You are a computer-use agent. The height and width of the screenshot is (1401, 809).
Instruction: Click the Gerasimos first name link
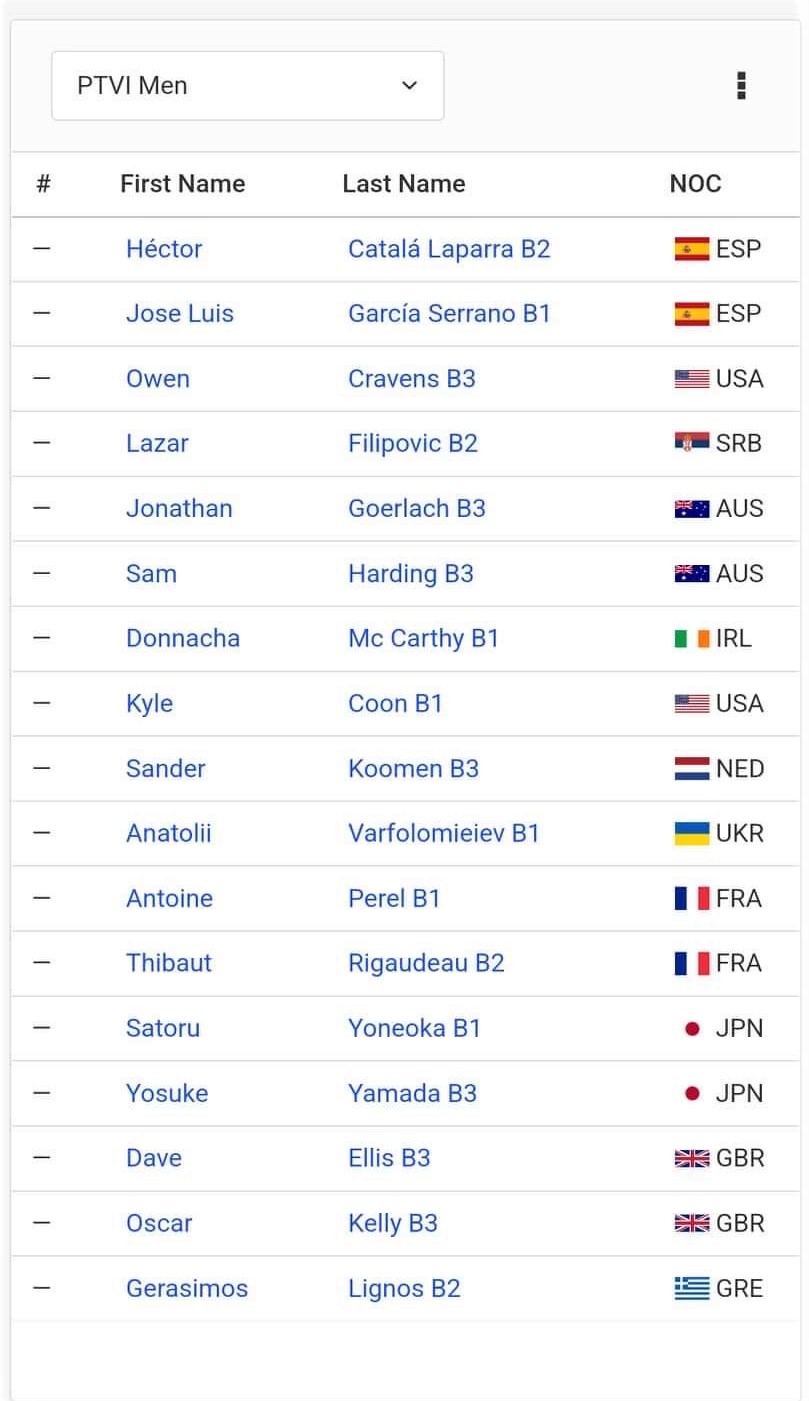click(187, 1288)
